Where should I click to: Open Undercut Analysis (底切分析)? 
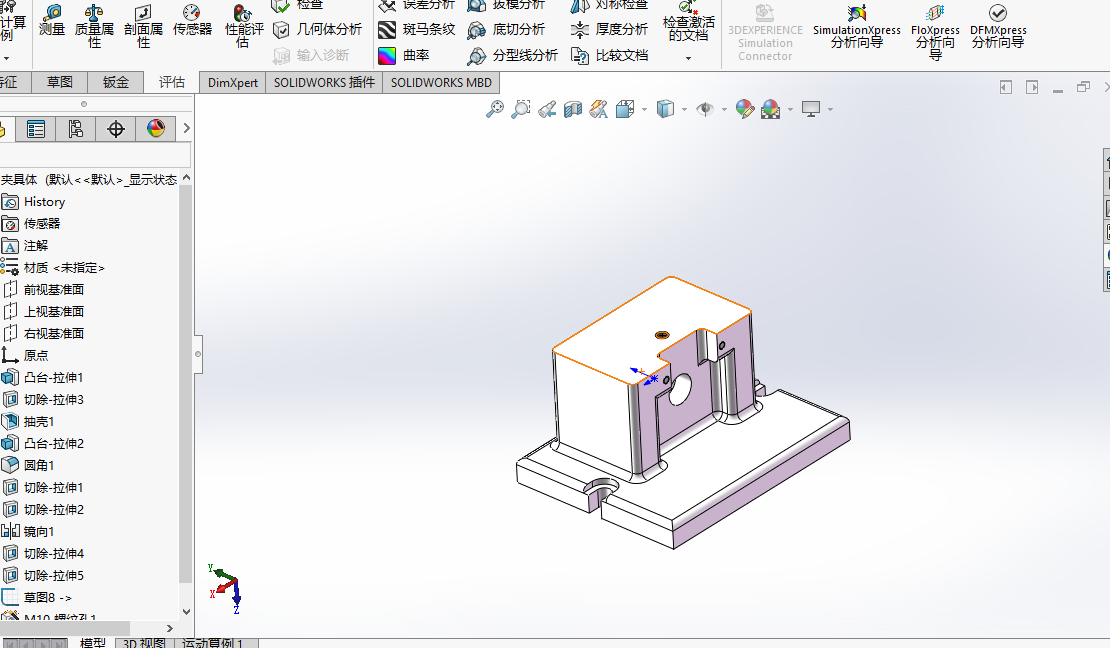tap(506, 30)
